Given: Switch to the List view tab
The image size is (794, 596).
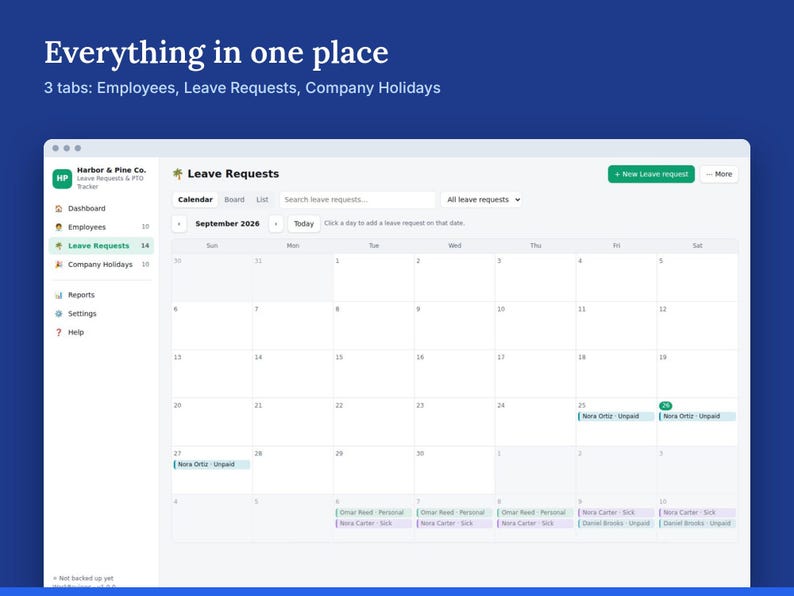Looking at the screenshot, I should [262, 200].
